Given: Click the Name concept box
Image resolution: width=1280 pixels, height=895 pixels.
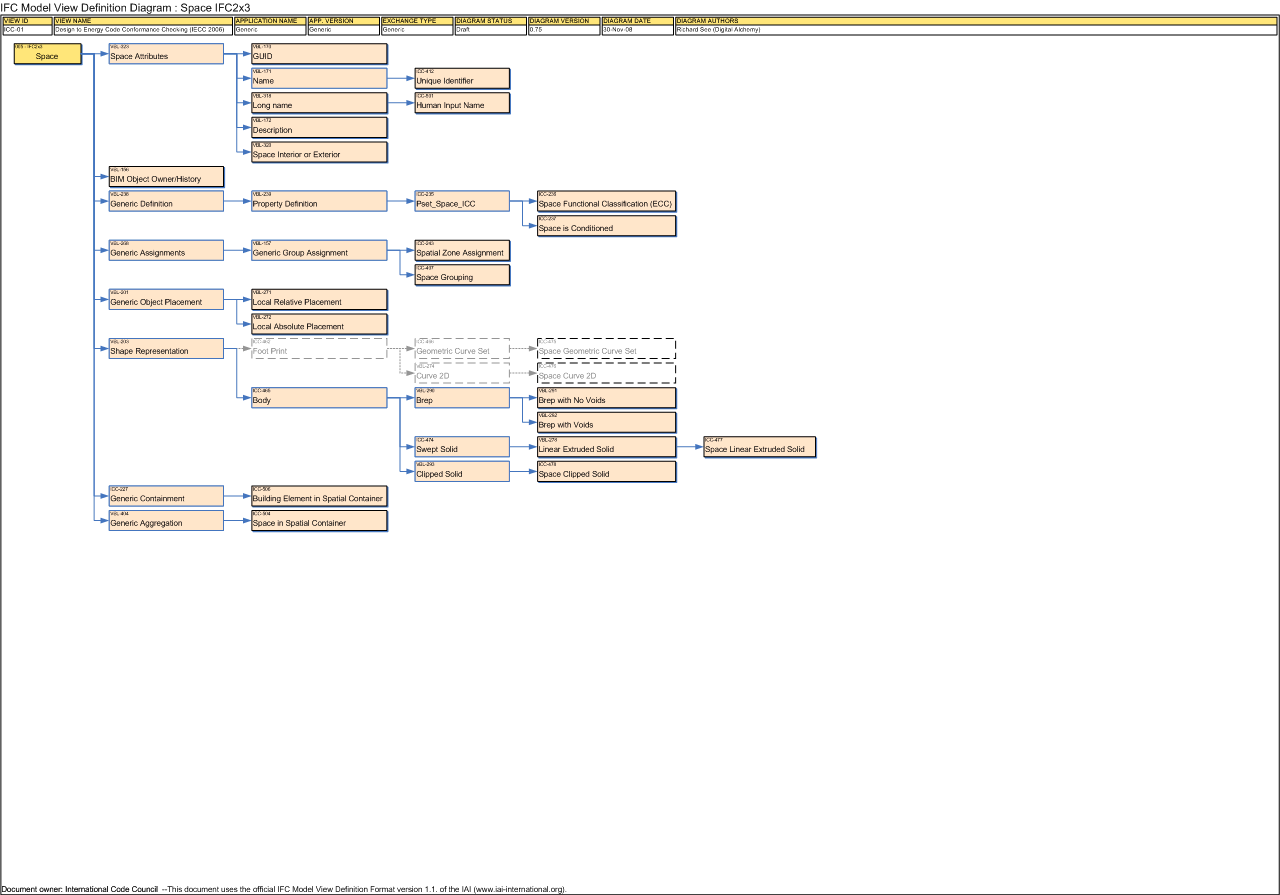Looking at the screenshot, I should coord(319,79).
